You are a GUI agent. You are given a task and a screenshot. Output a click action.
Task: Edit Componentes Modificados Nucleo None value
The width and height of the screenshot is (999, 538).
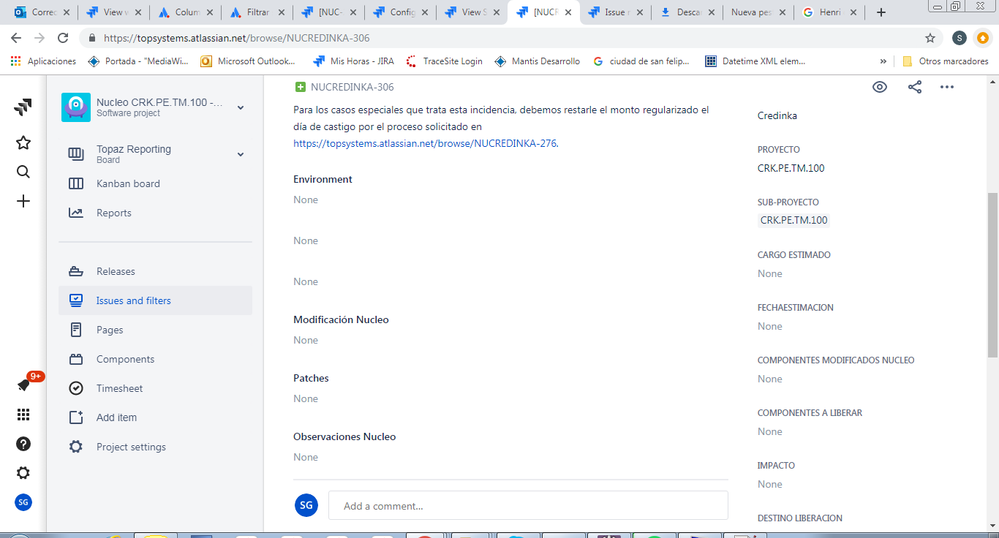click(770, 379)
